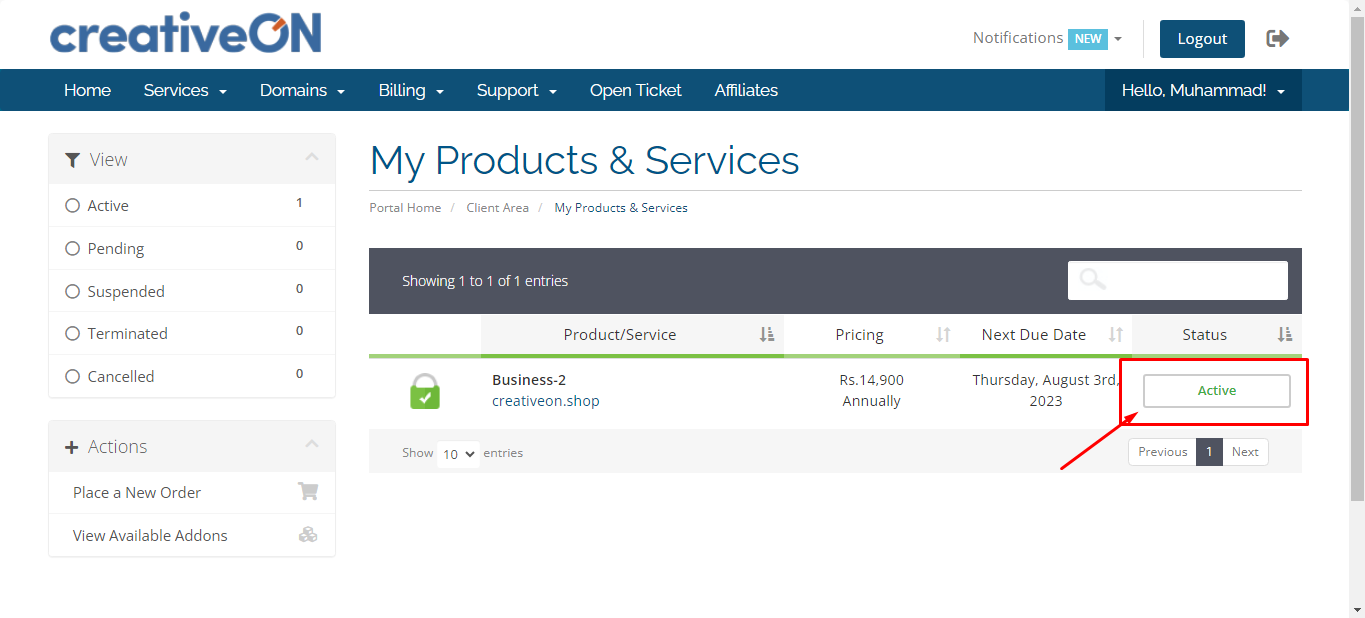The image size is (1365, 618).
Task: Click the Logout button
Action: coord(1202,39)
